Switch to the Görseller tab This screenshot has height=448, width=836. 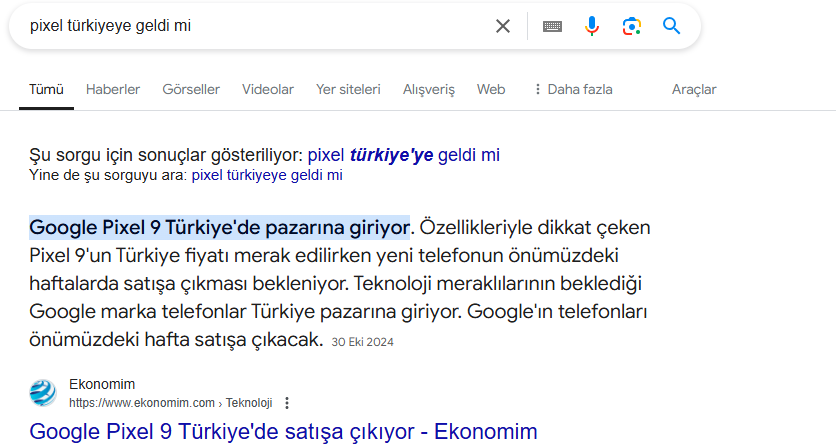[191, 89]
